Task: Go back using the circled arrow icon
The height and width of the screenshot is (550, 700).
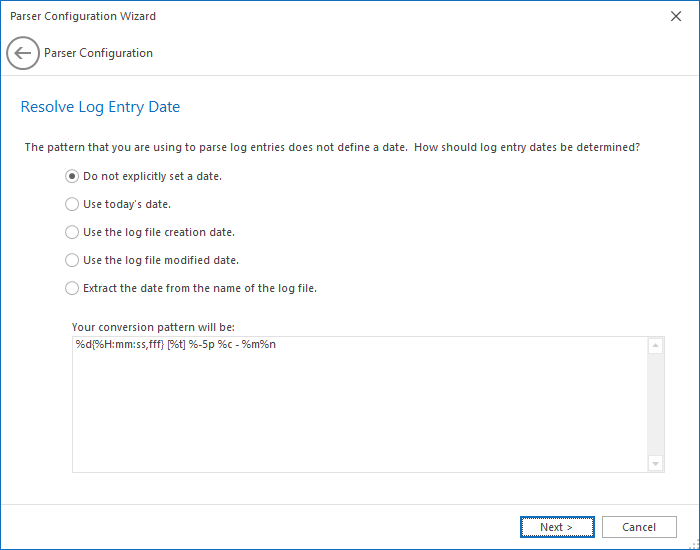Action: point(23,53)
